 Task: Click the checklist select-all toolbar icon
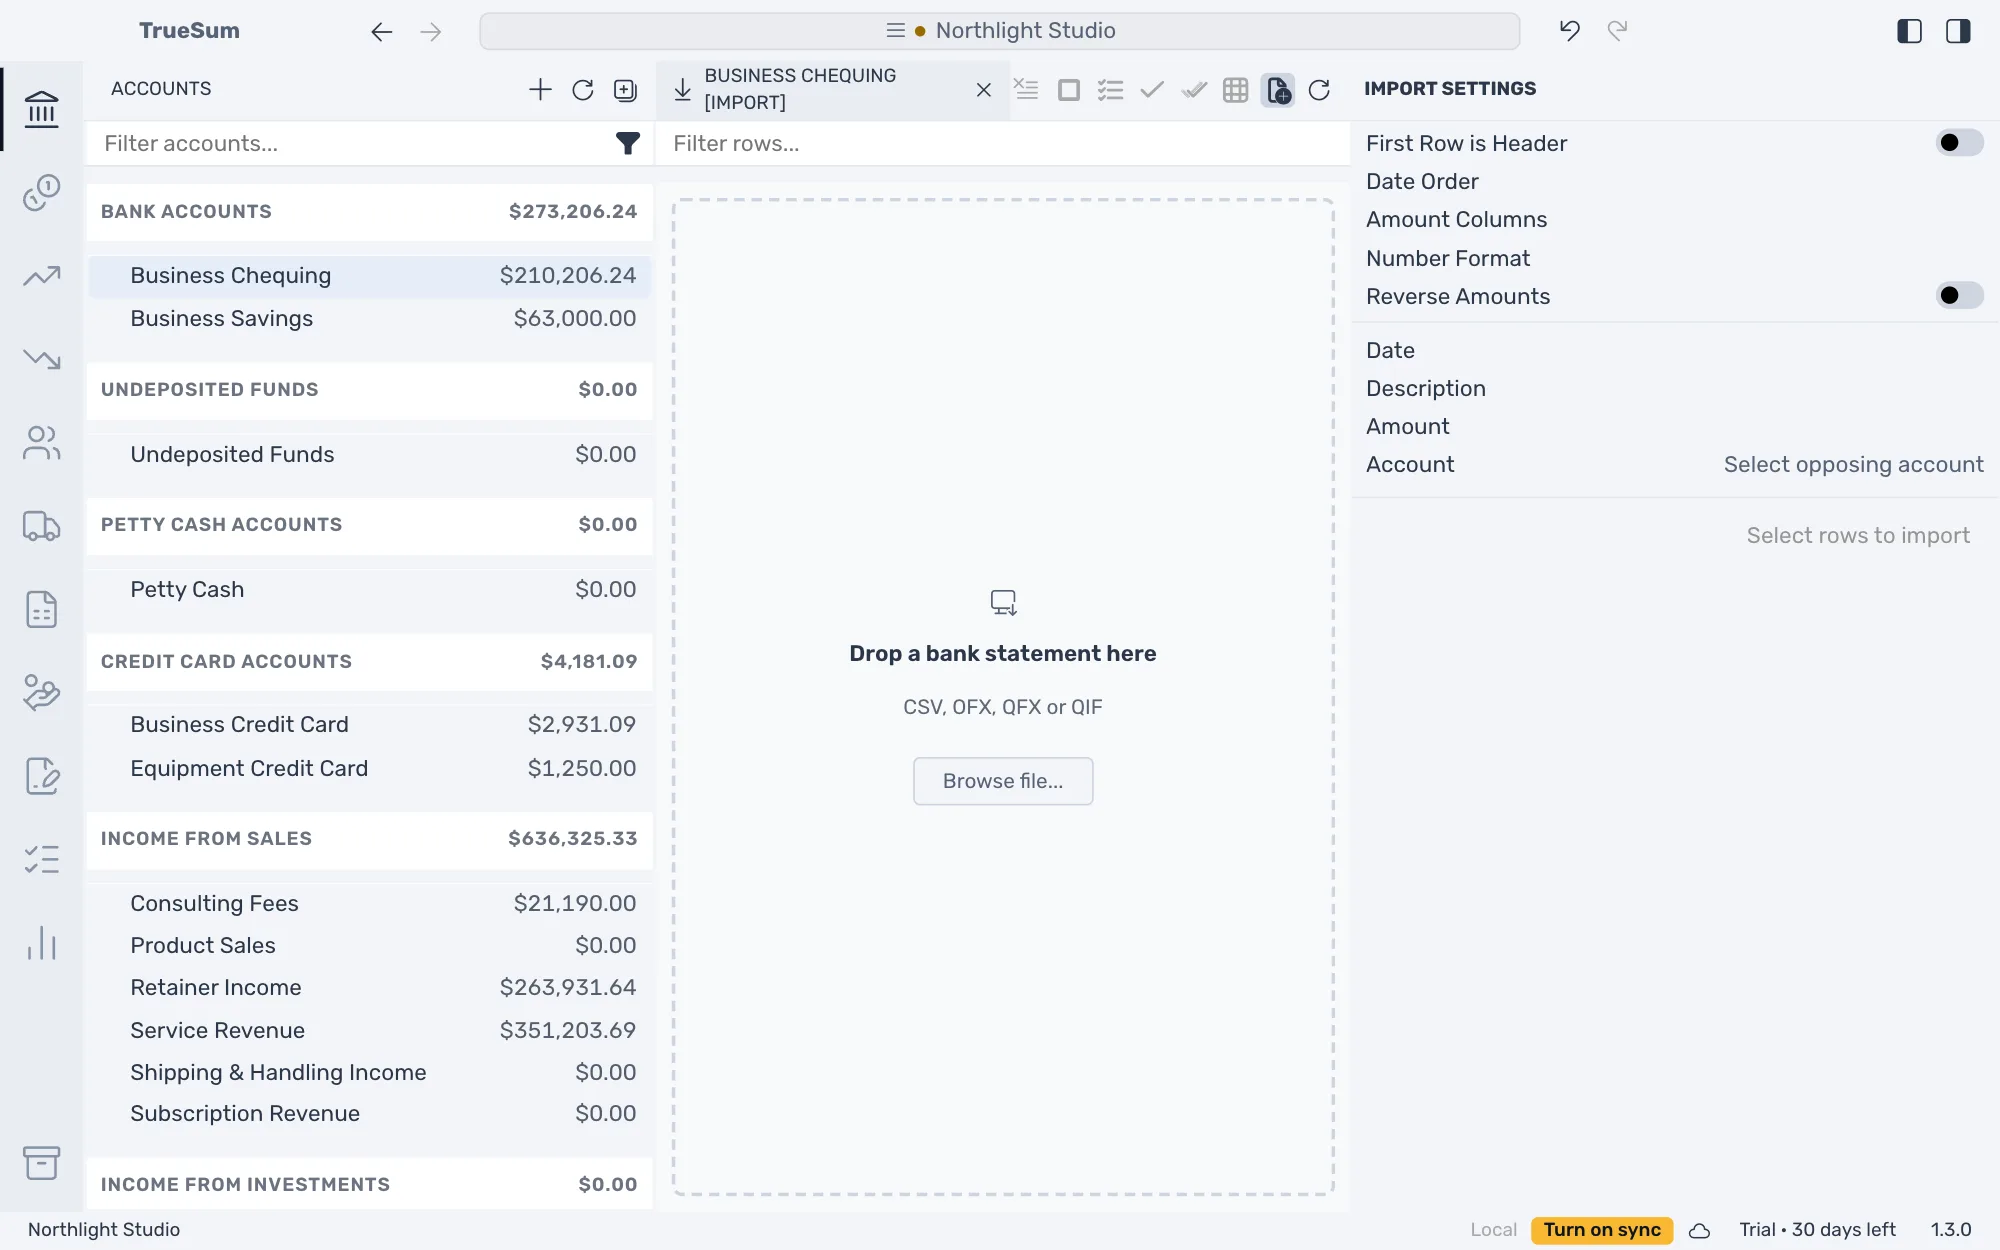click(x=1110, y=90)
